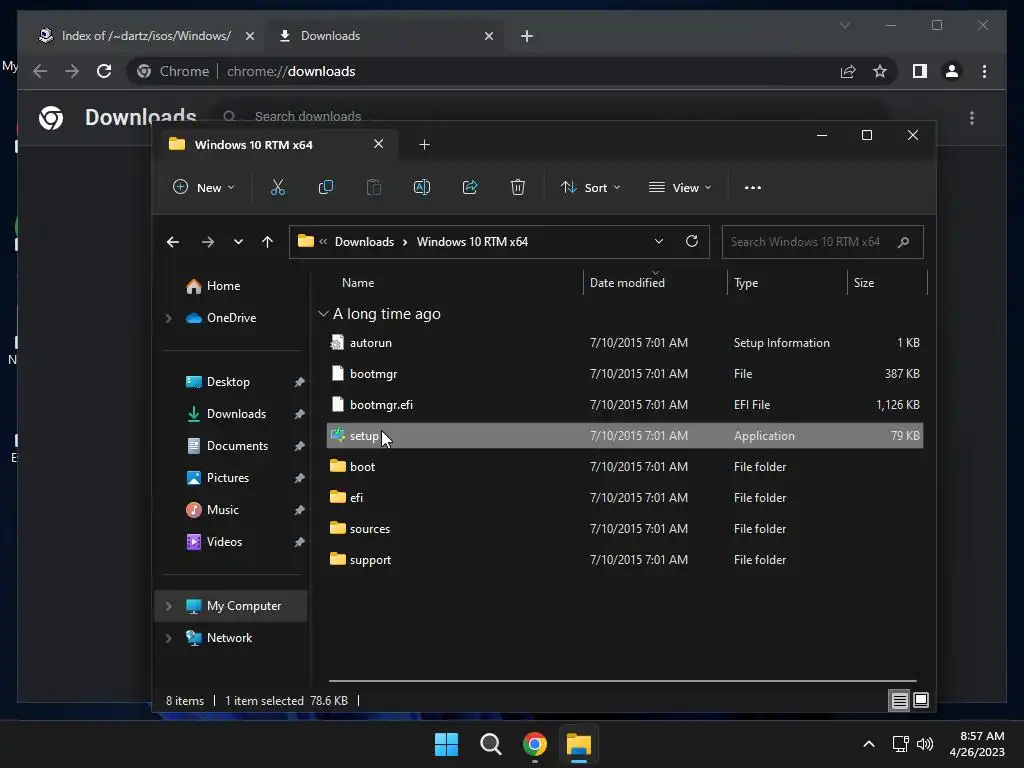Image resolution: width=1024 pixels, height=768 pixels.
Task: Click the Search Windows 10 RTM x64 field
Action: (822, 242)
